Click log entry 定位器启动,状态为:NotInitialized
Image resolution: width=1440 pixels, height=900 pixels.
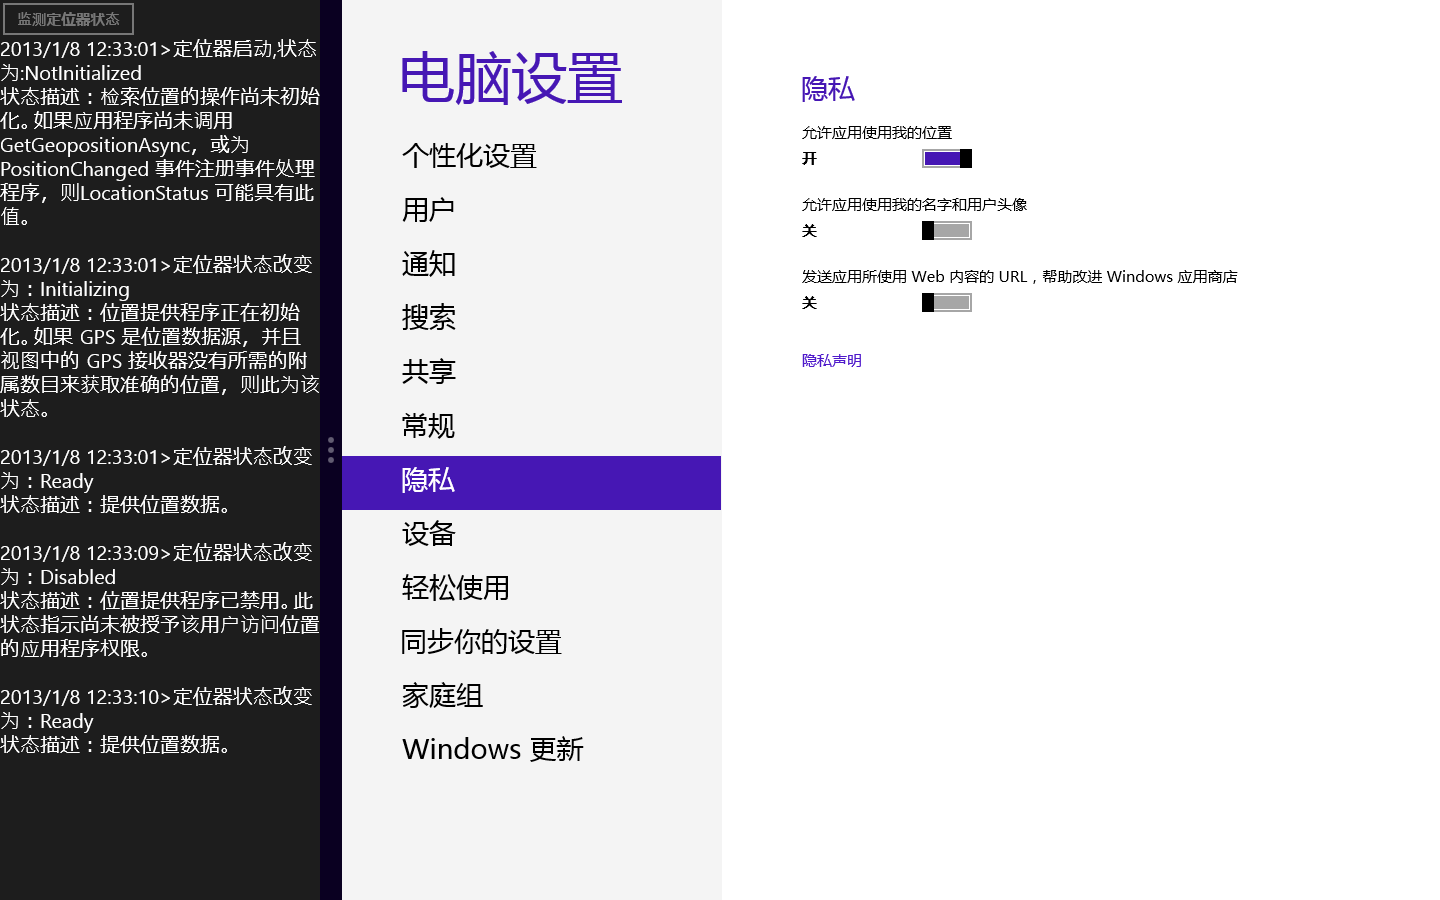tap(160, 132)
